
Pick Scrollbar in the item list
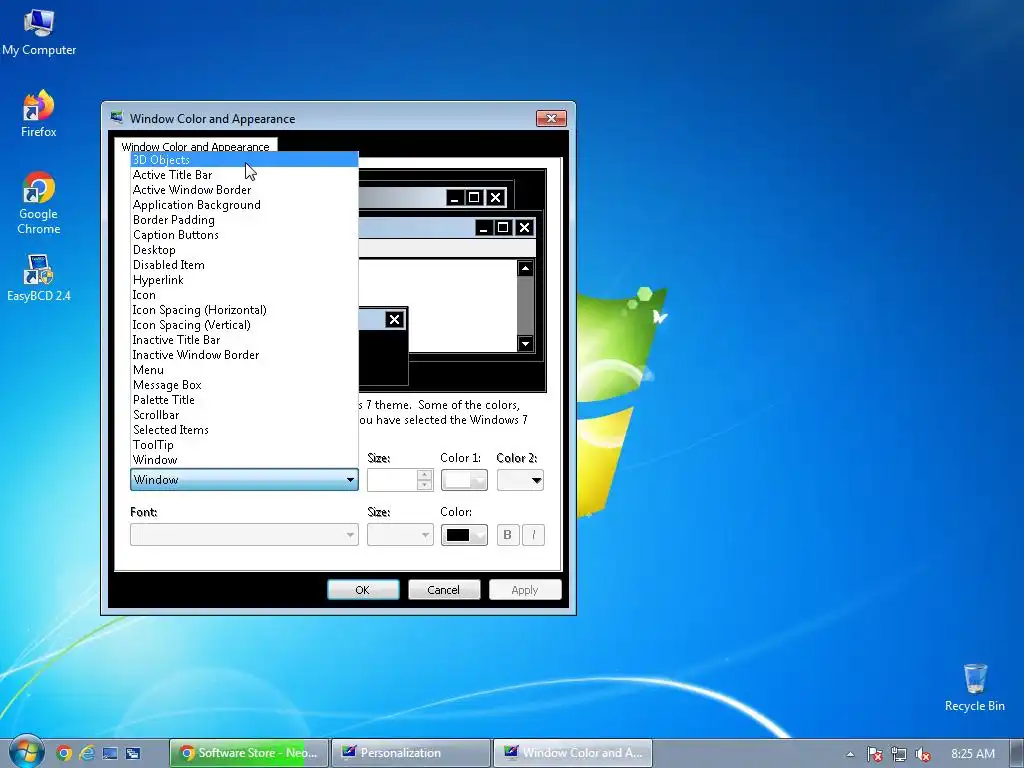pos(244,415)
